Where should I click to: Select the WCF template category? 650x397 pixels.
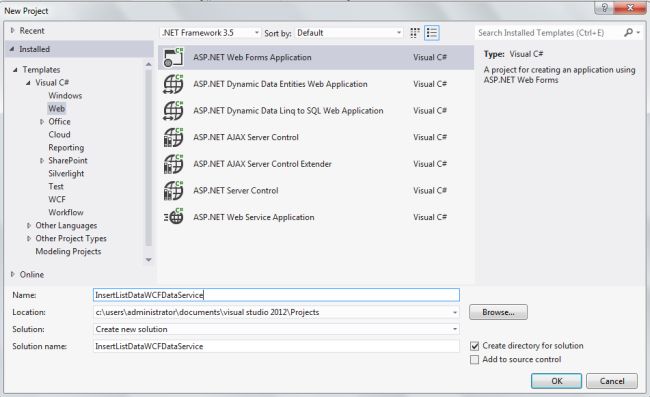coord(57,199)
